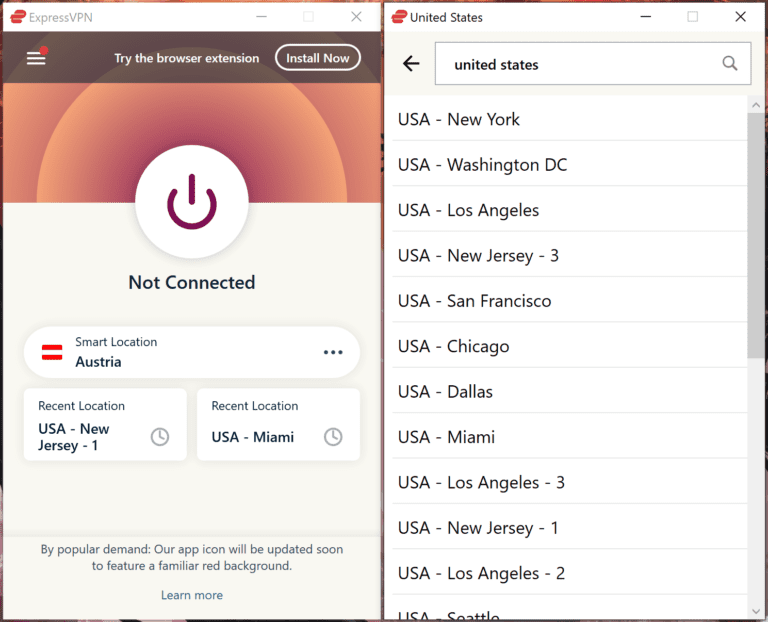Click the power connect button

pos(192,201)
